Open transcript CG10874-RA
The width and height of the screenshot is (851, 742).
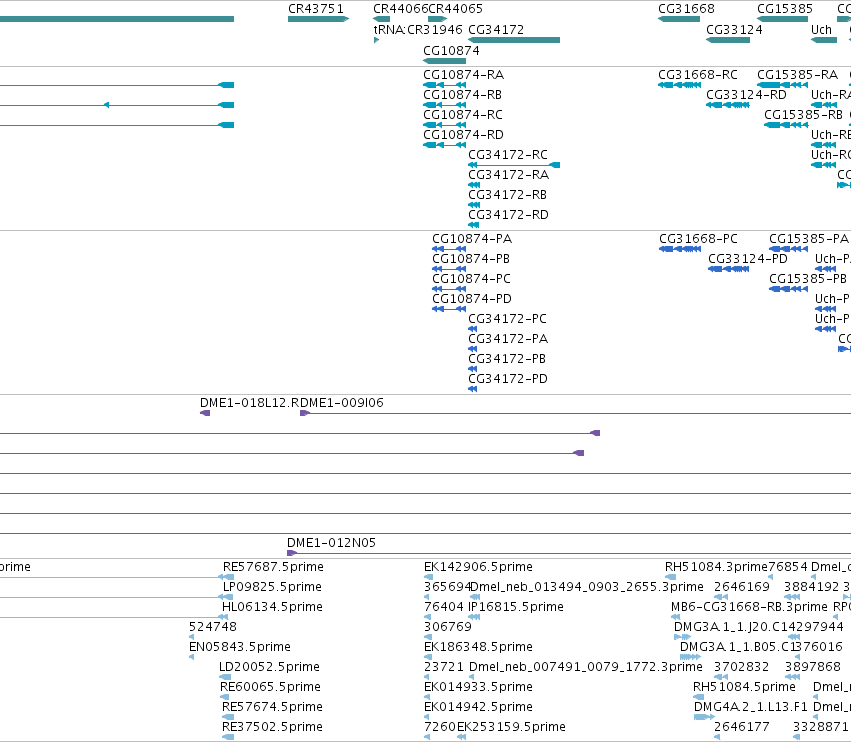point(463,75)
